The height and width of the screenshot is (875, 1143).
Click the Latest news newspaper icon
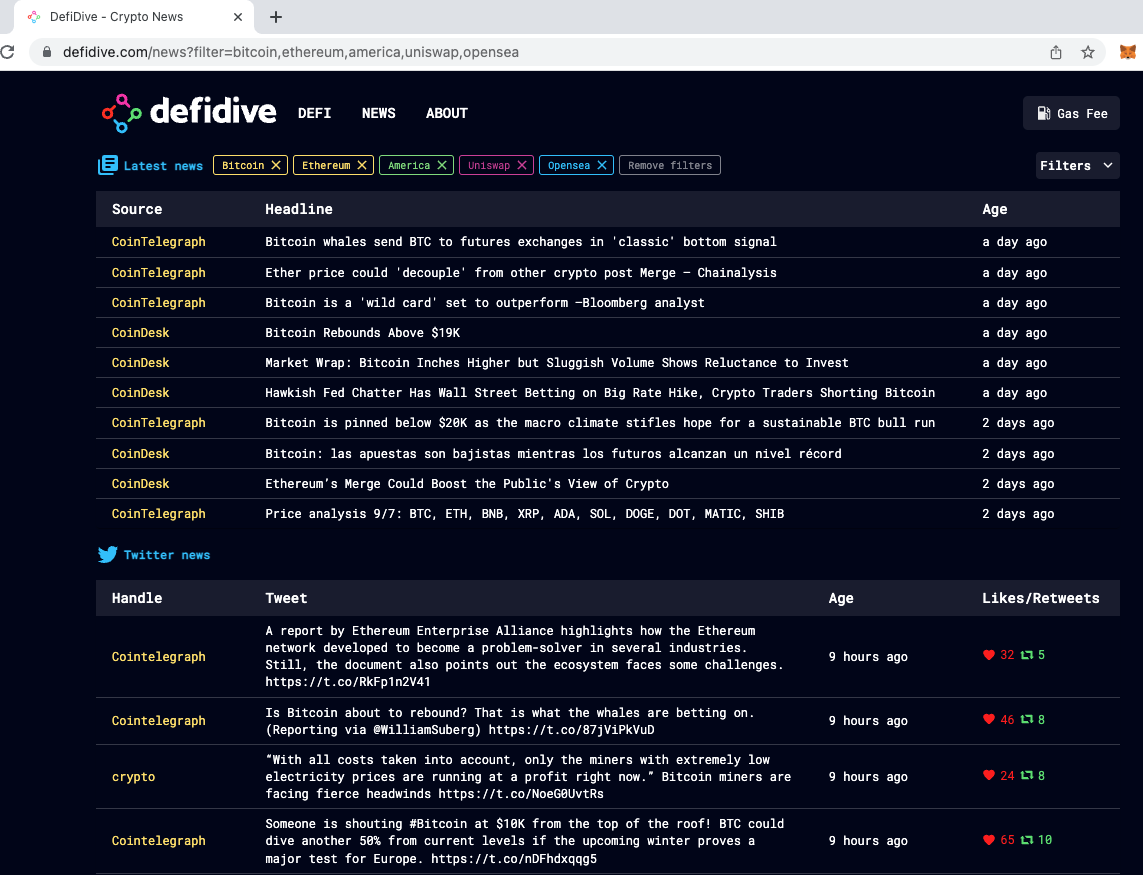point(108,165)
